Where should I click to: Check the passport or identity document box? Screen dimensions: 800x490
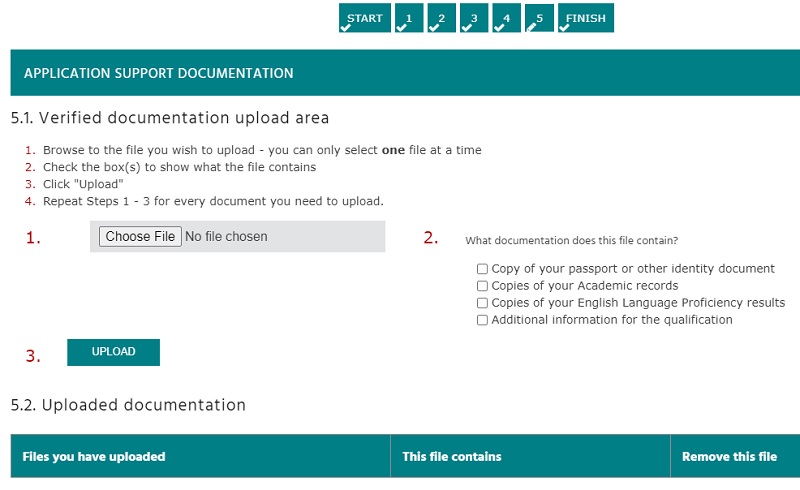coord(483,269)
